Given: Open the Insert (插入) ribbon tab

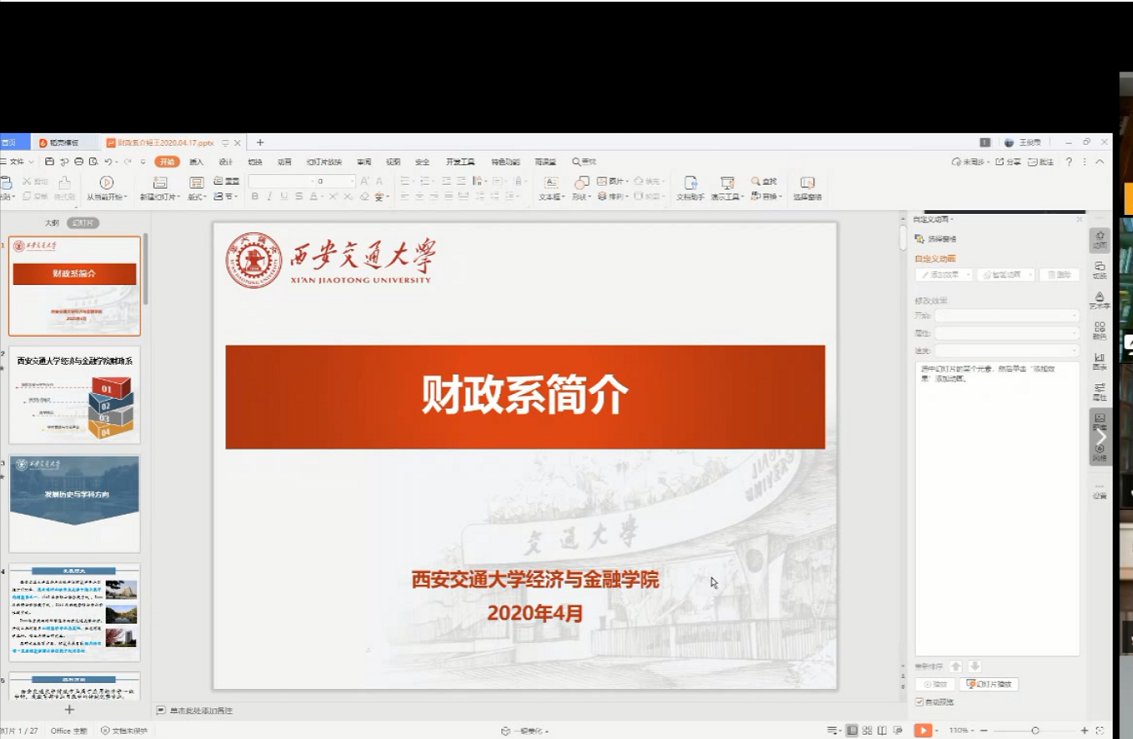Looking at the screenshot, I should point(196,162).
